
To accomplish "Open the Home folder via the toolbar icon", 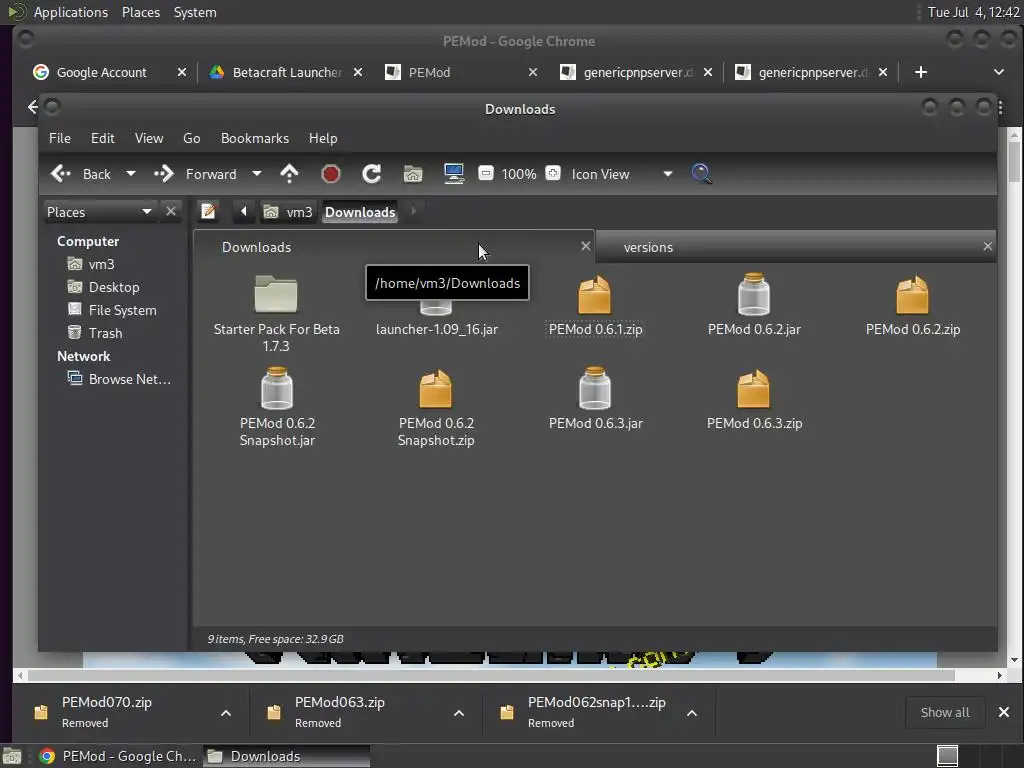I will pyautogui.click(x=413, y=174).
